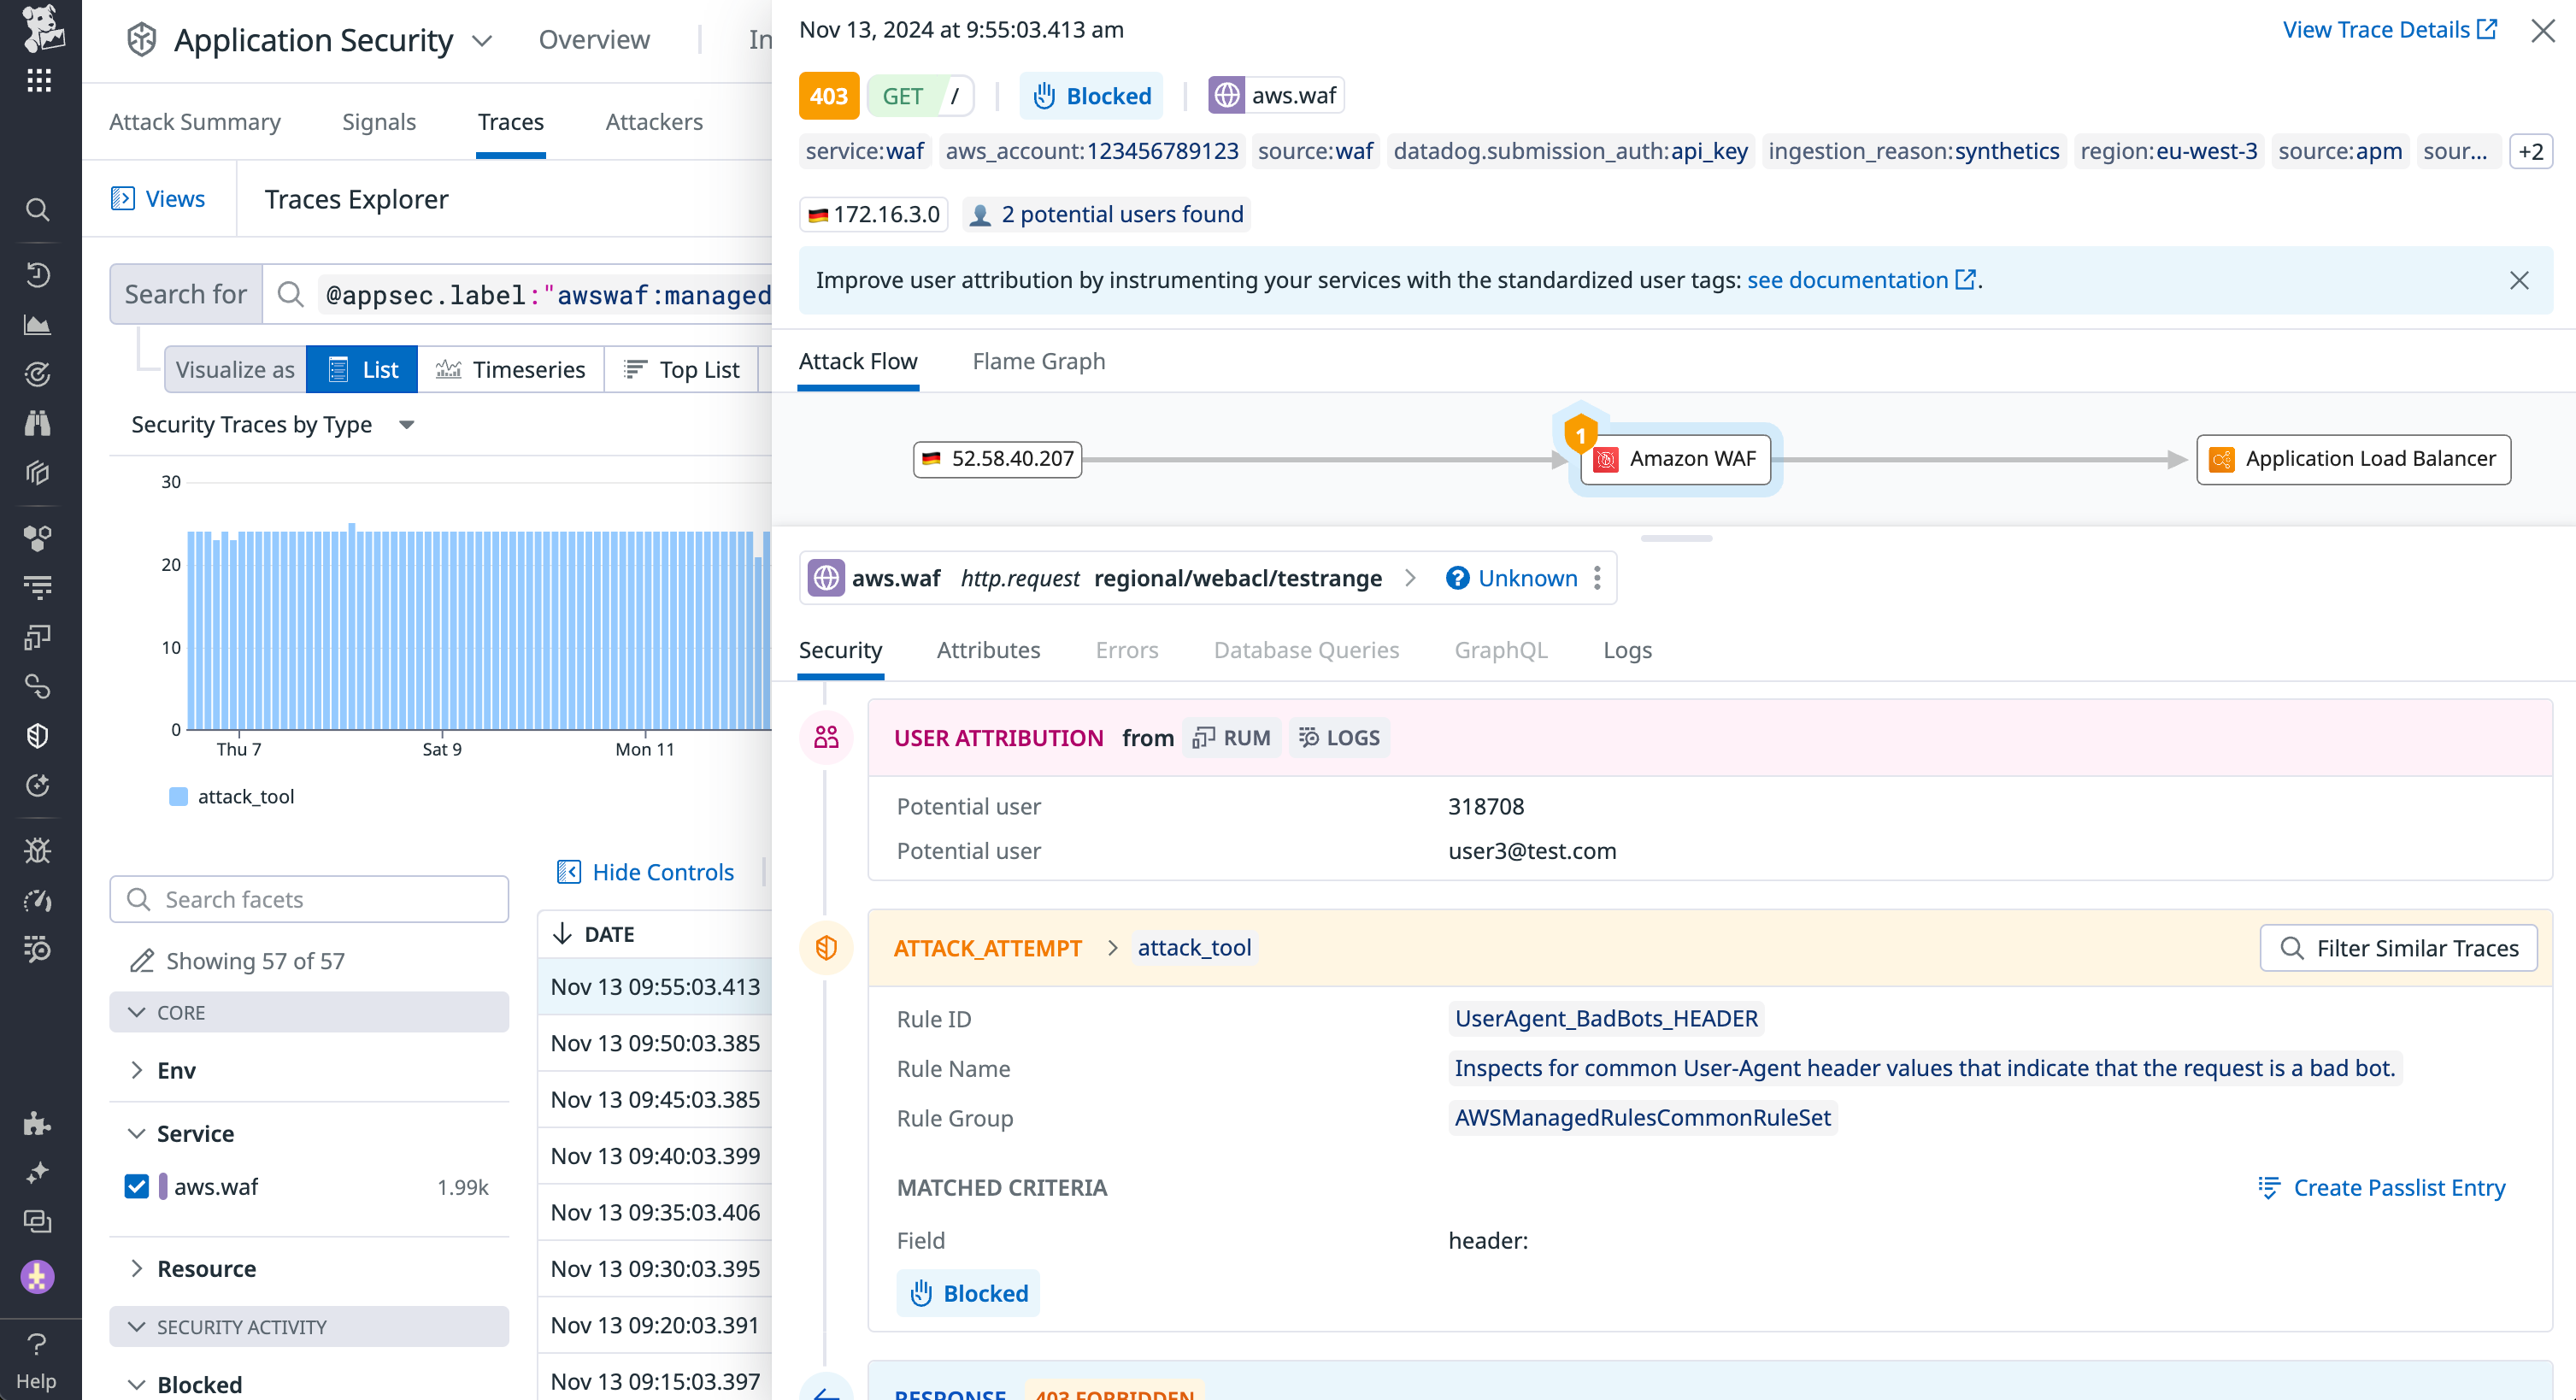Click the Datadog logo at the top left
2576x1400 pixels.
tap(40, 30)
